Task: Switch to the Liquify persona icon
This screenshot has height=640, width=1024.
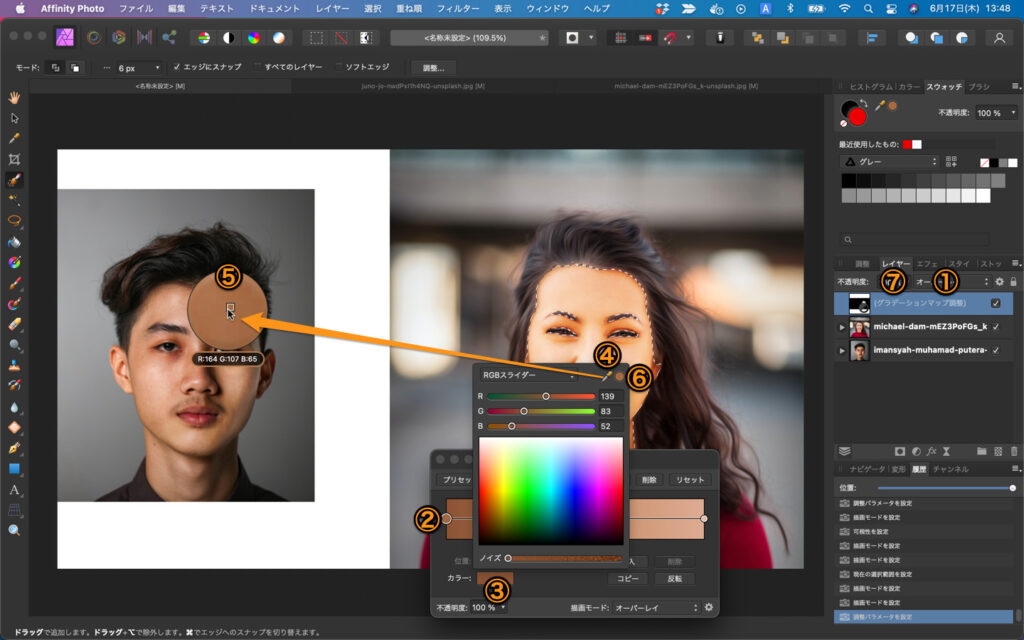Action: [94, 38]
